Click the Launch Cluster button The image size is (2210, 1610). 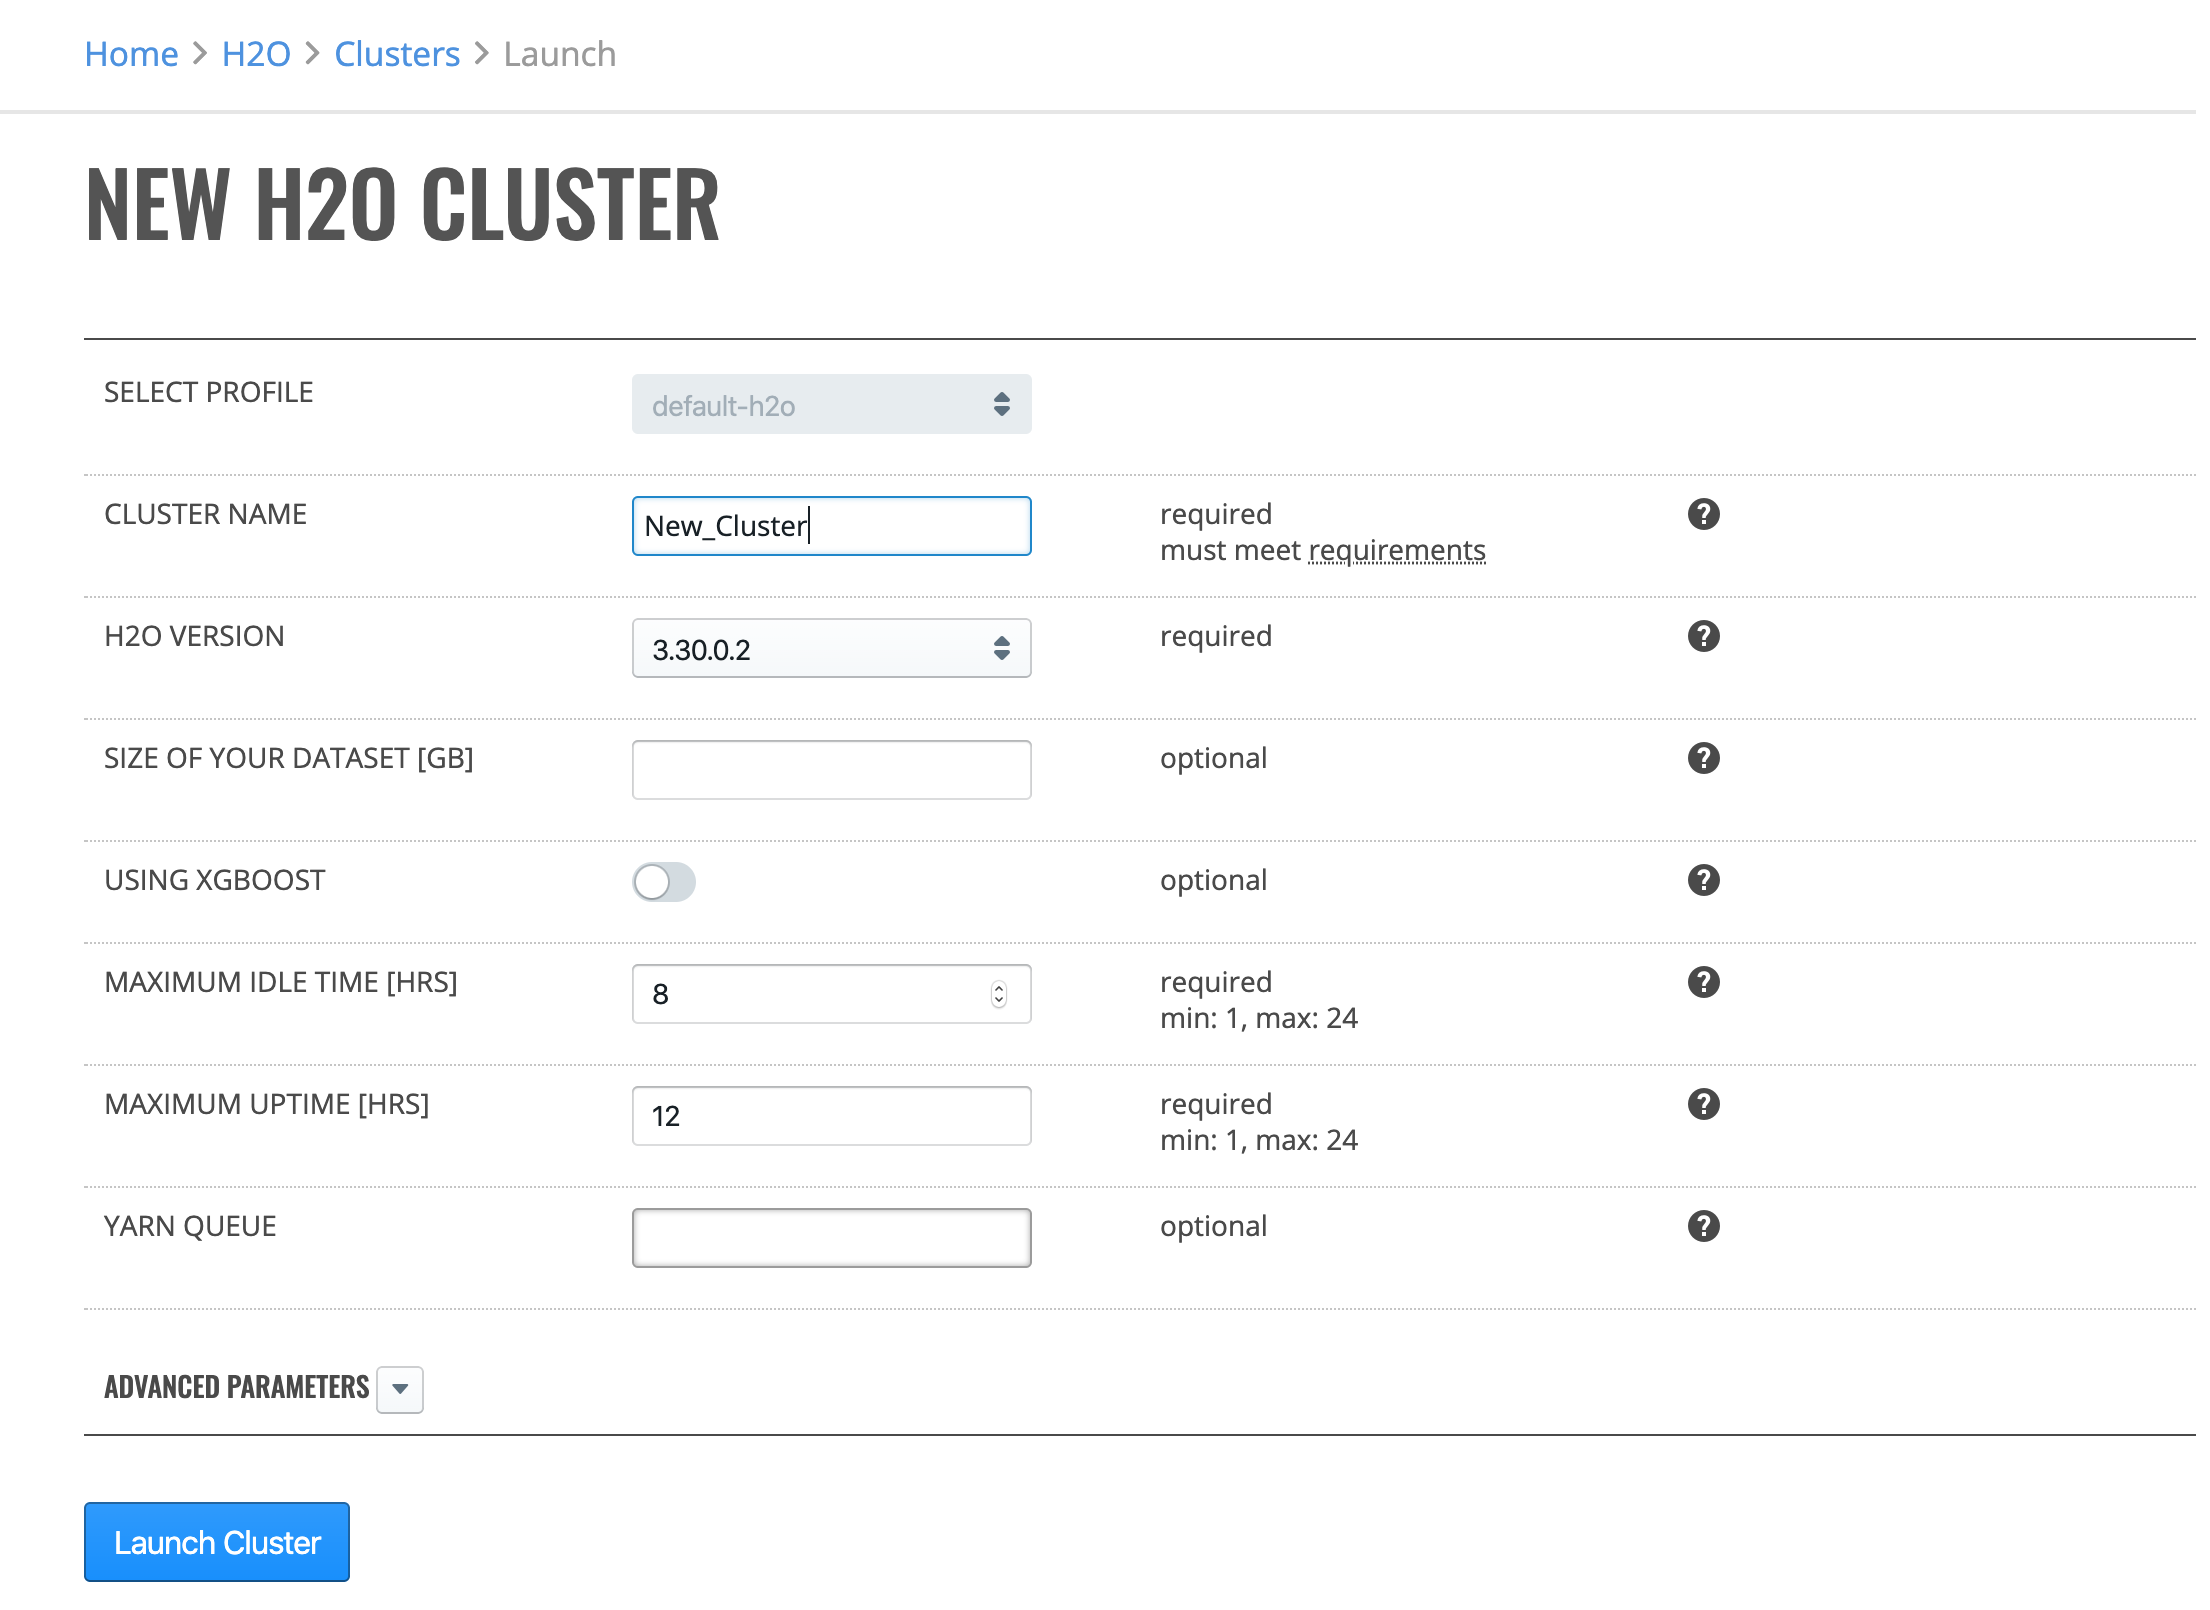[217, 1542]
